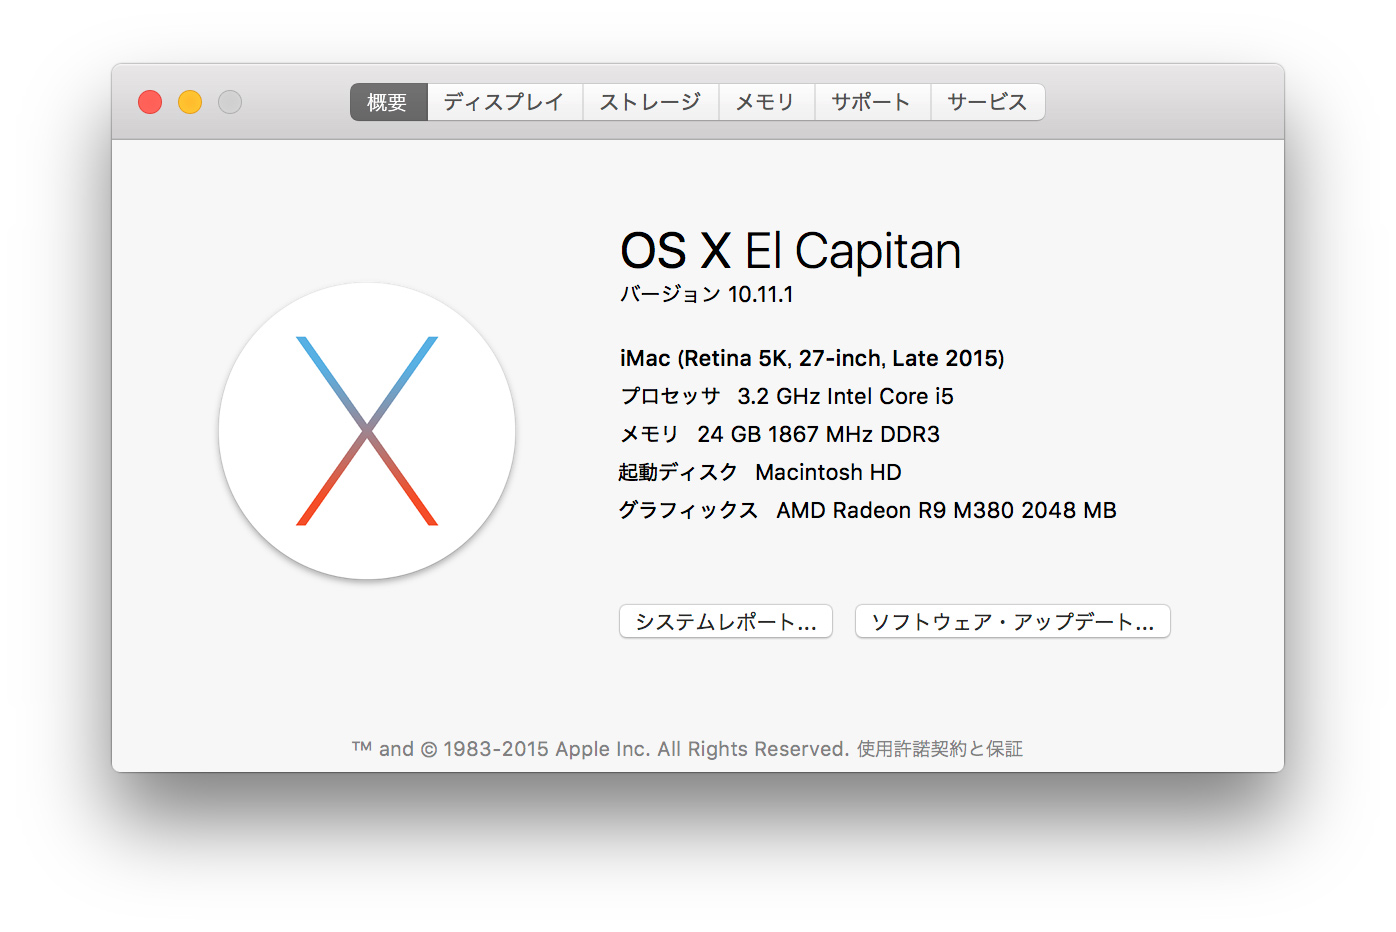This screenshot has height=932, width=1396.
Task: Open the ストレージ tab
Action: [x=650, y=101]
